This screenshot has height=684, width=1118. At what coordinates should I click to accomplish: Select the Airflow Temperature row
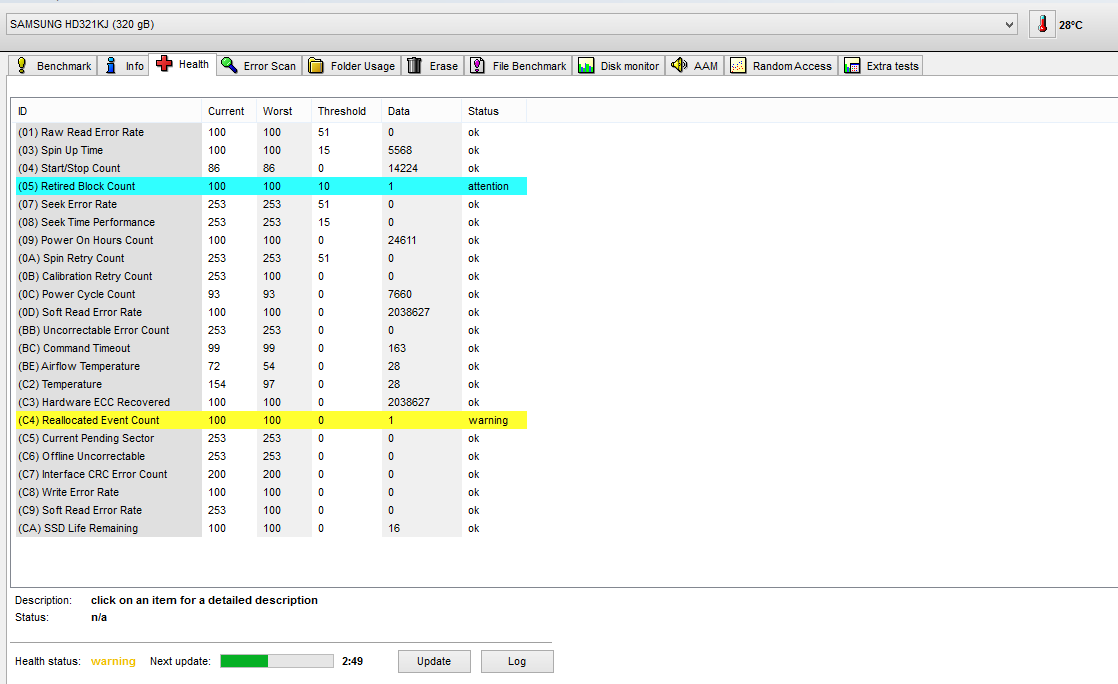272,367
